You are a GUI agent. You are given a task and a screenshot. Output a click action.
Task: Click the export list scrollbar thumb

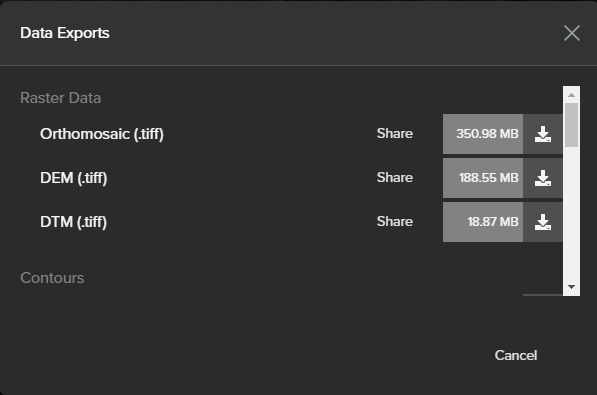[x=571, y=125]
